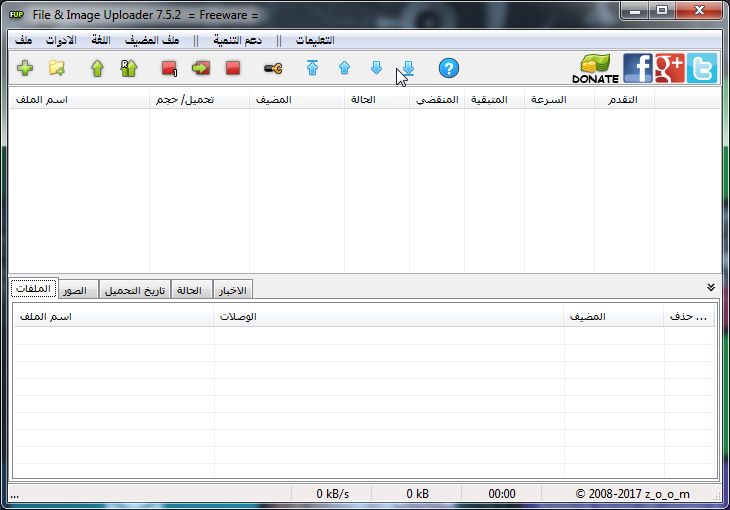Screen dimensions: 730x510
Task: Open the الادوات tools menu
Action: (61, 41)
